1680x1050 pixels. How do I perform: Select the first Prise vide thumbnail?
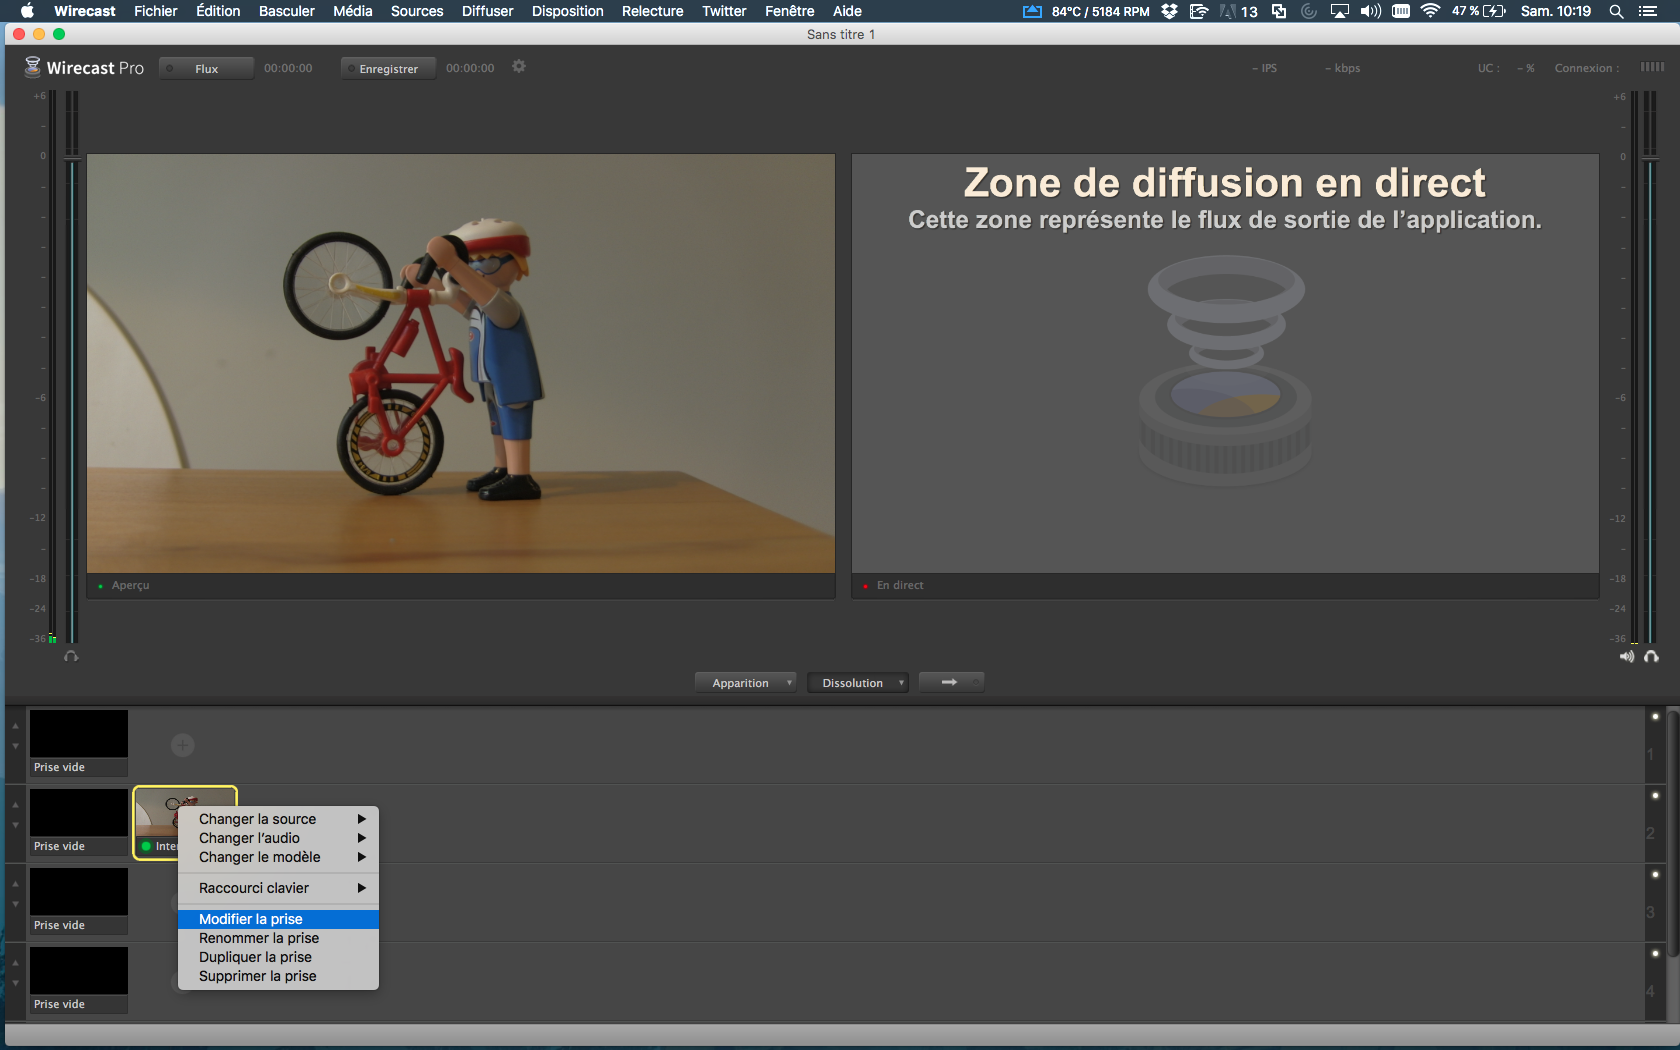pyautogui.click(x=78, y=735)
